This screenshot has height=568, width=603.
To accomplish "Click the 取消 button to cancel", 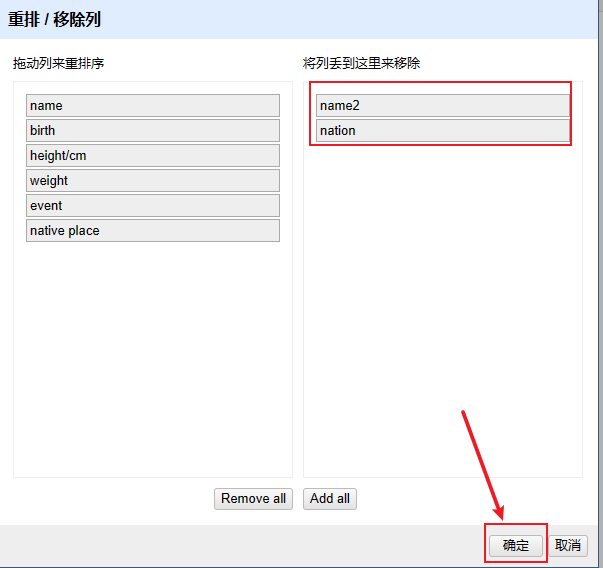I will tap(568, 545).
